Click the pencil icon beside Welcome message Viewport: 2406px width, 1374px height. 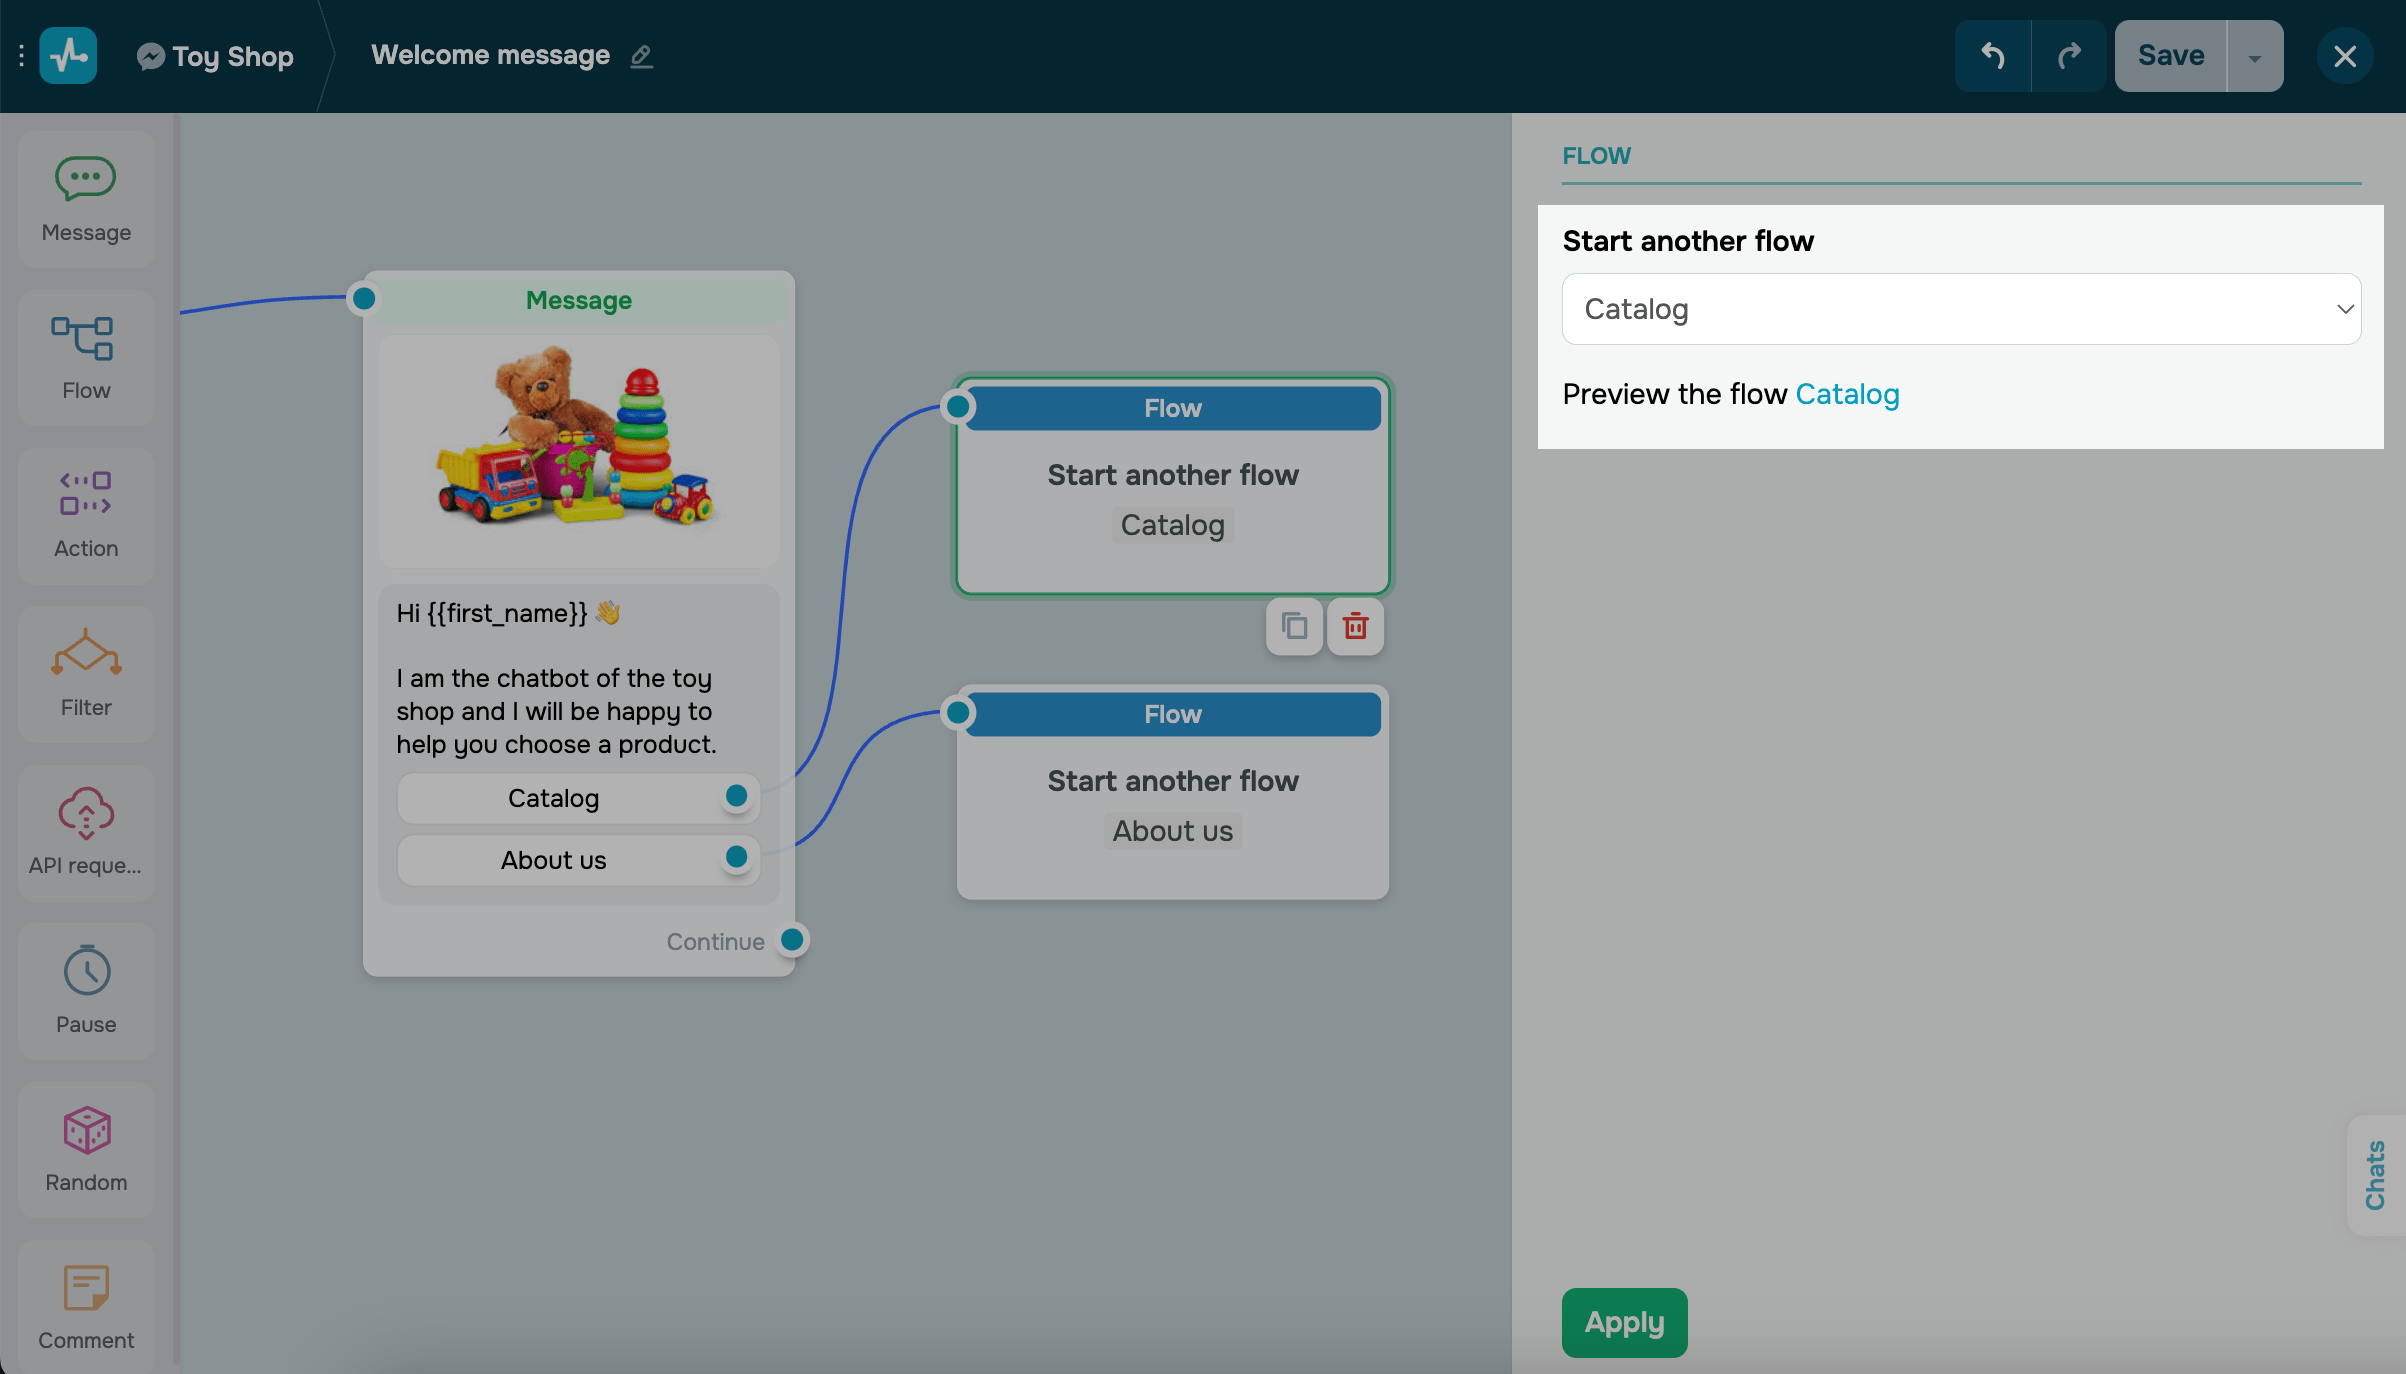tap(641, 57)
